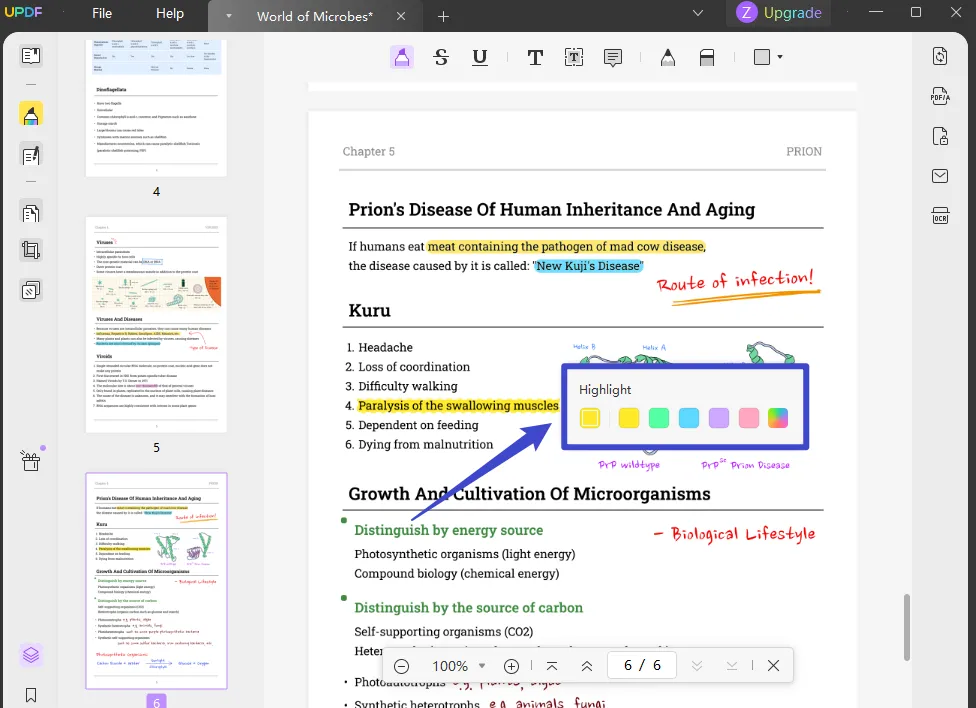Select the rectangle Shape tool
The height and width of the screenshot is (708, 976).
click(762, 57)
